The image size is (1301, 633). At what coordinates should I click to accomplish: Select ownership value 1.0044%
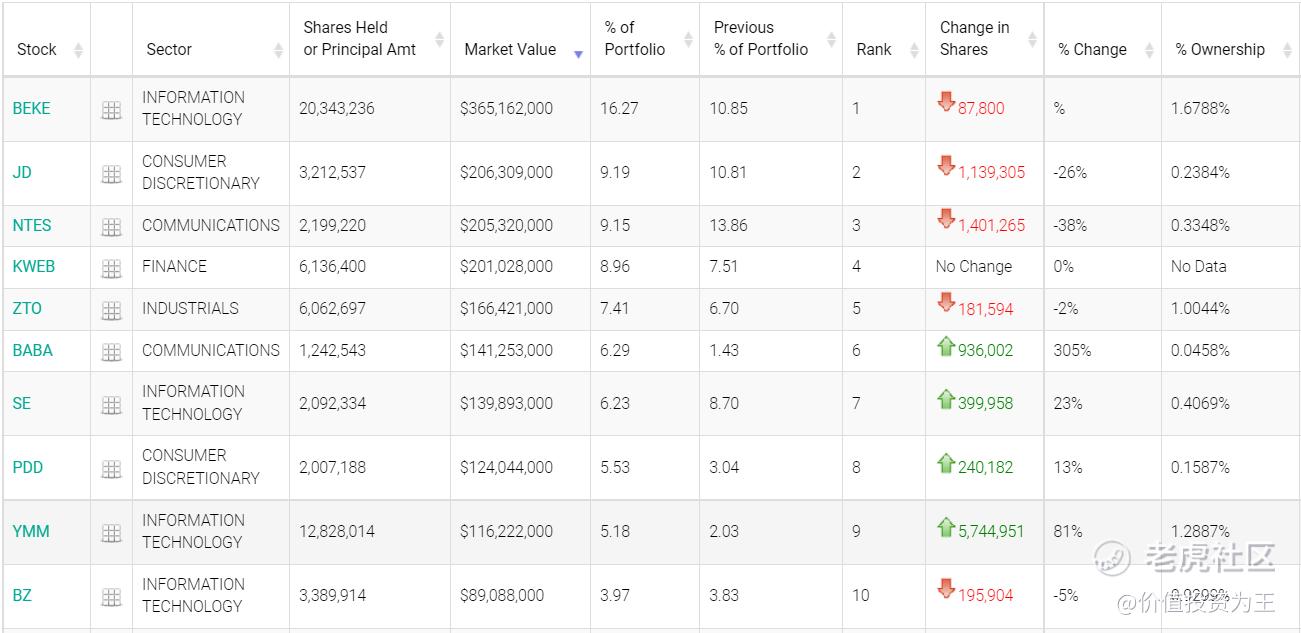click(1200, 308)
